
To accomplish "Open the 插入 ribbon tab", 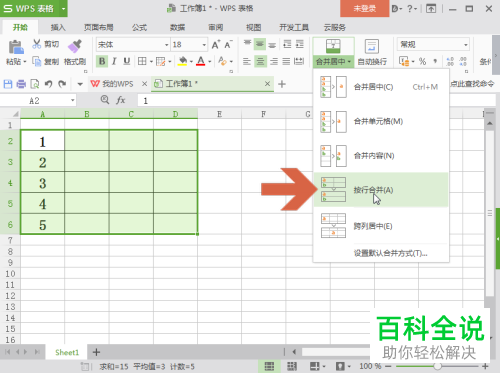I will [58, 27].
